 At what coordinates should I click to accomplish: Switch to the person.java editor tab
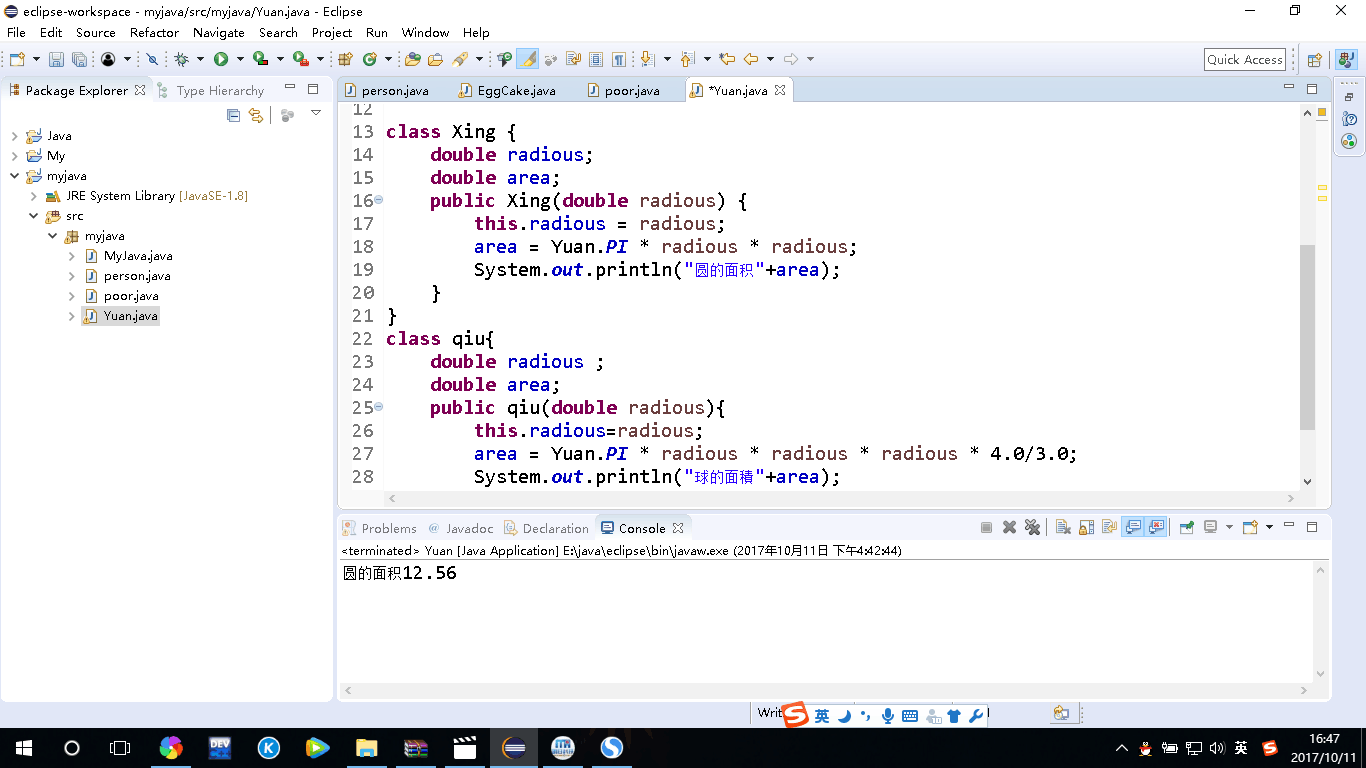[386, 90]
